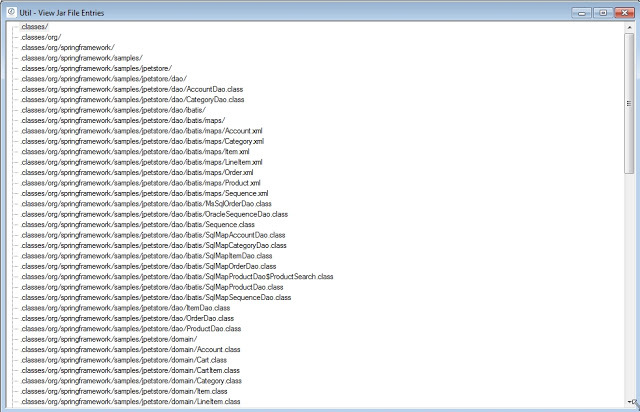Click the app icon in the title bar

coord(9,11)
